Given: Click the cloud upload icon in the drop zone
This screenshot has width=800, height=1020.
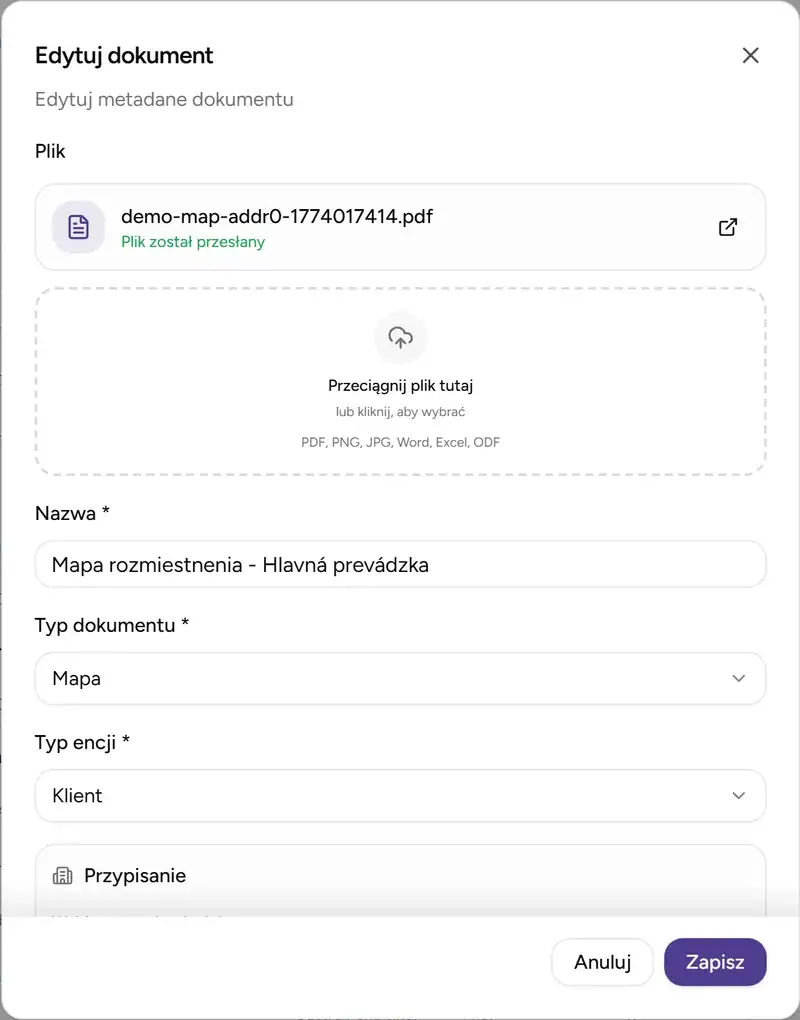Looking at the screenshot, I should click(x=400, y=337).
